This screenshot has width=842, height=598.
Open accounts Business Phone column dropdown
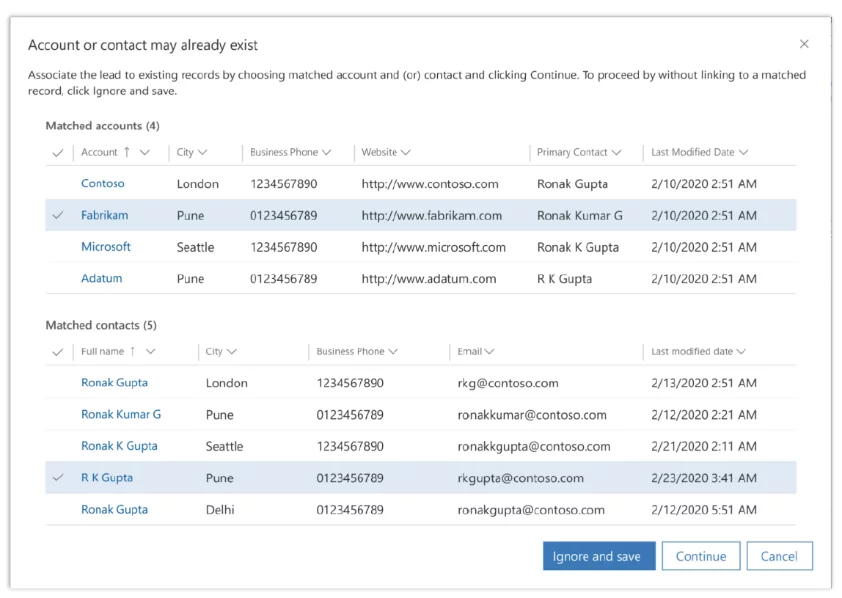click(326, 152)
